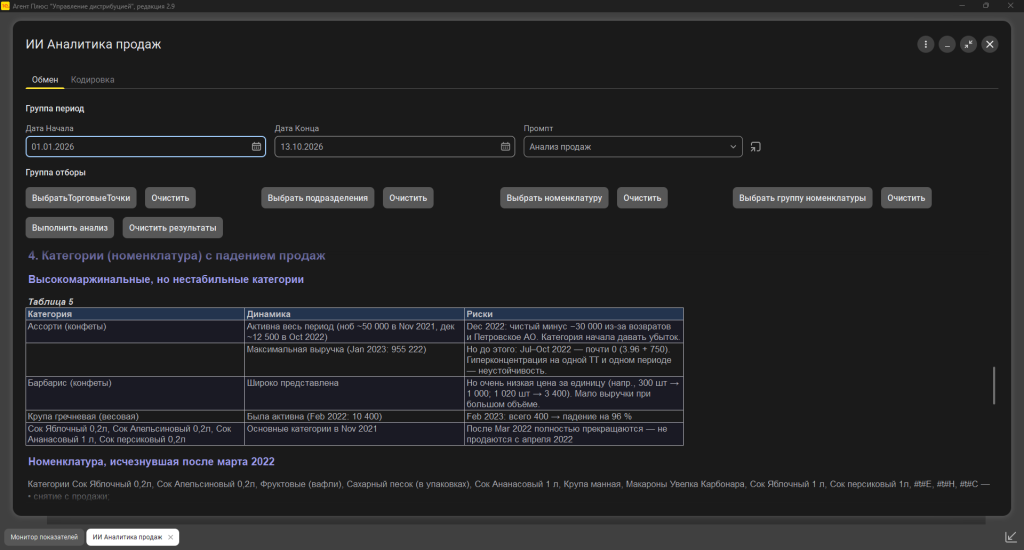This screenshot has width=1024, height=550.
Task: Click ВыбратьТорговыеТочки button
Action: pos(81,198)
